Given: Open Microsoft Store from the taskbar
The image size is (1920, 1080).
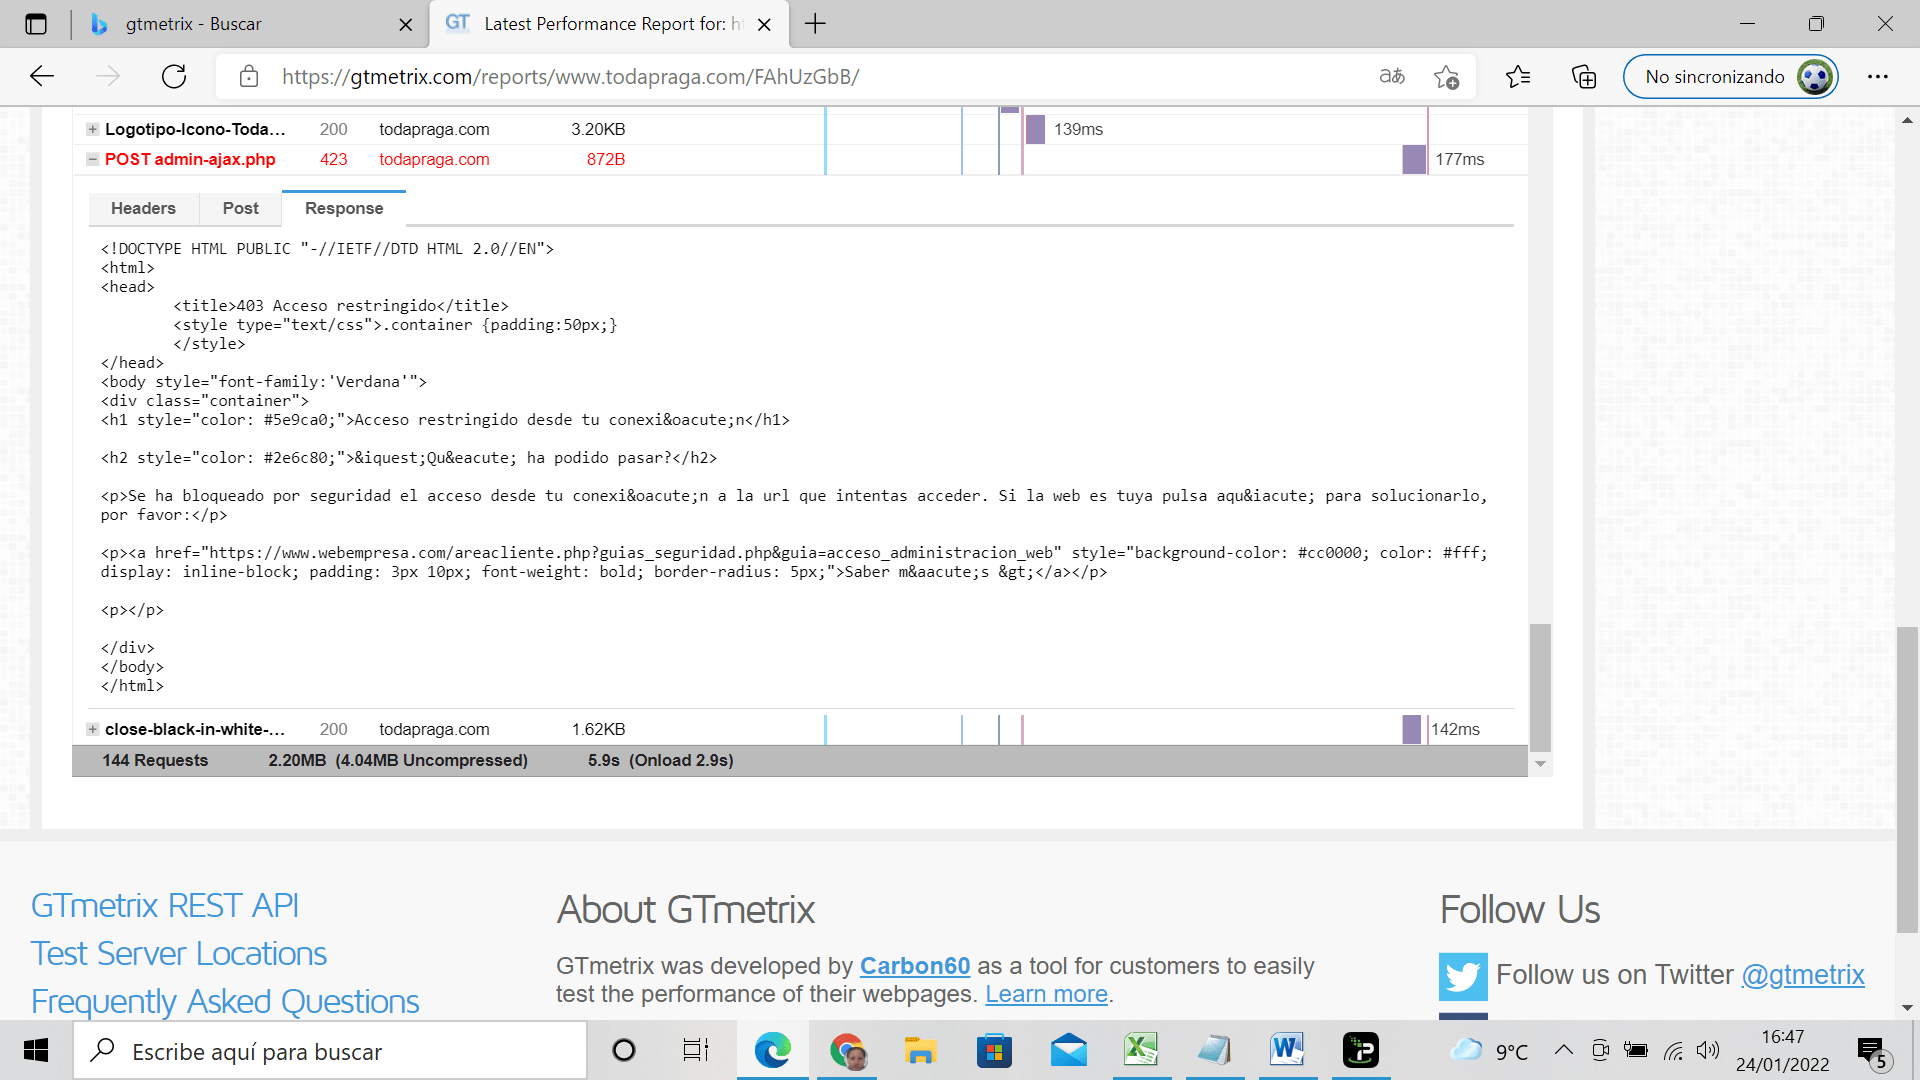Looking at the screenshot, I should pyautogui.click(x=994, y=1050).
